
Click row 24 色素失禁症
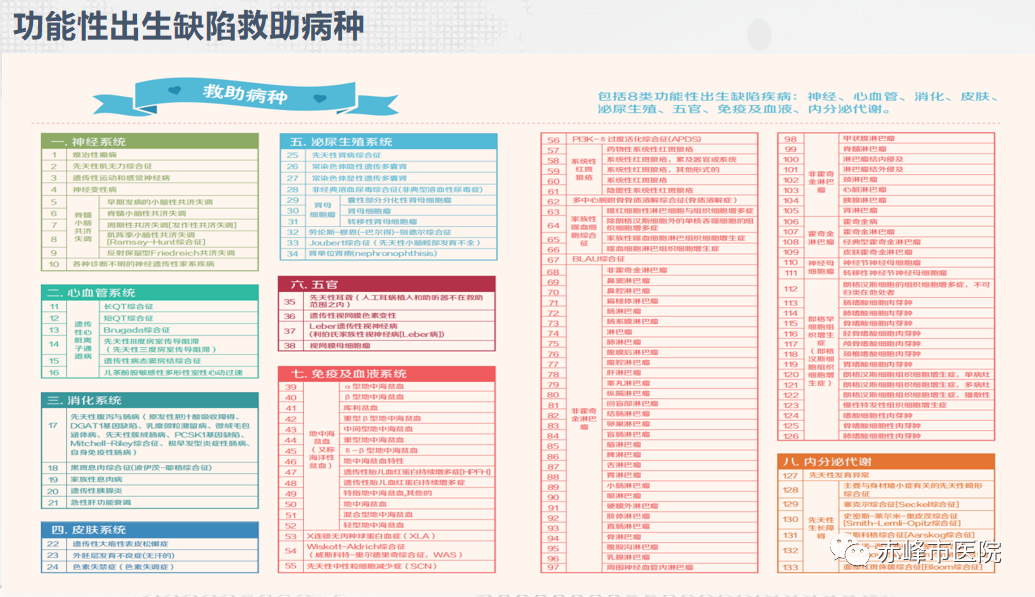coord(150,567)
